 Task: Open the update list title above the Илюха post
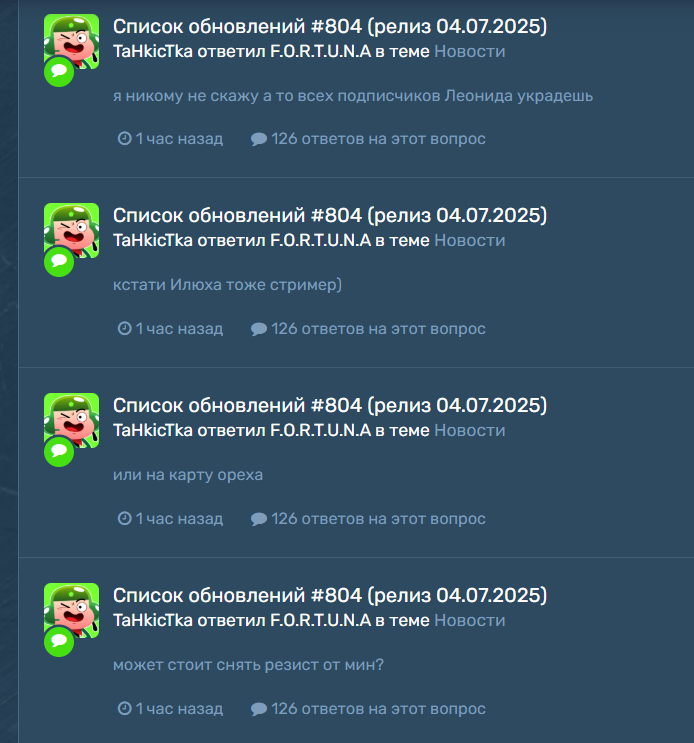pyautogui.click(x=330, y=216)
